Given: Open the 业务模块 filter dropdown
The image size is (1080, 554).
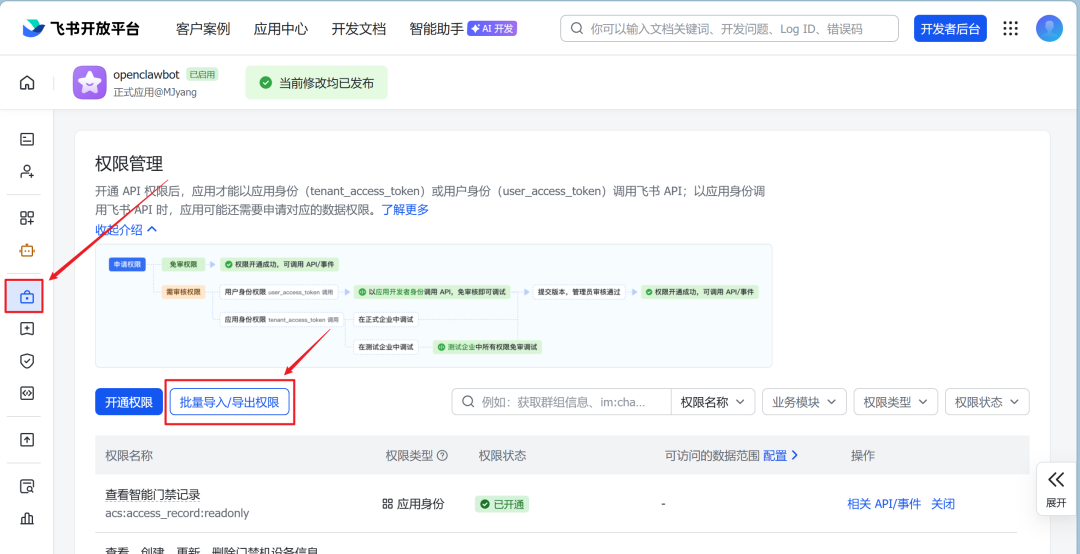Looking at the screenshot, I should click(x=804, y=402).
